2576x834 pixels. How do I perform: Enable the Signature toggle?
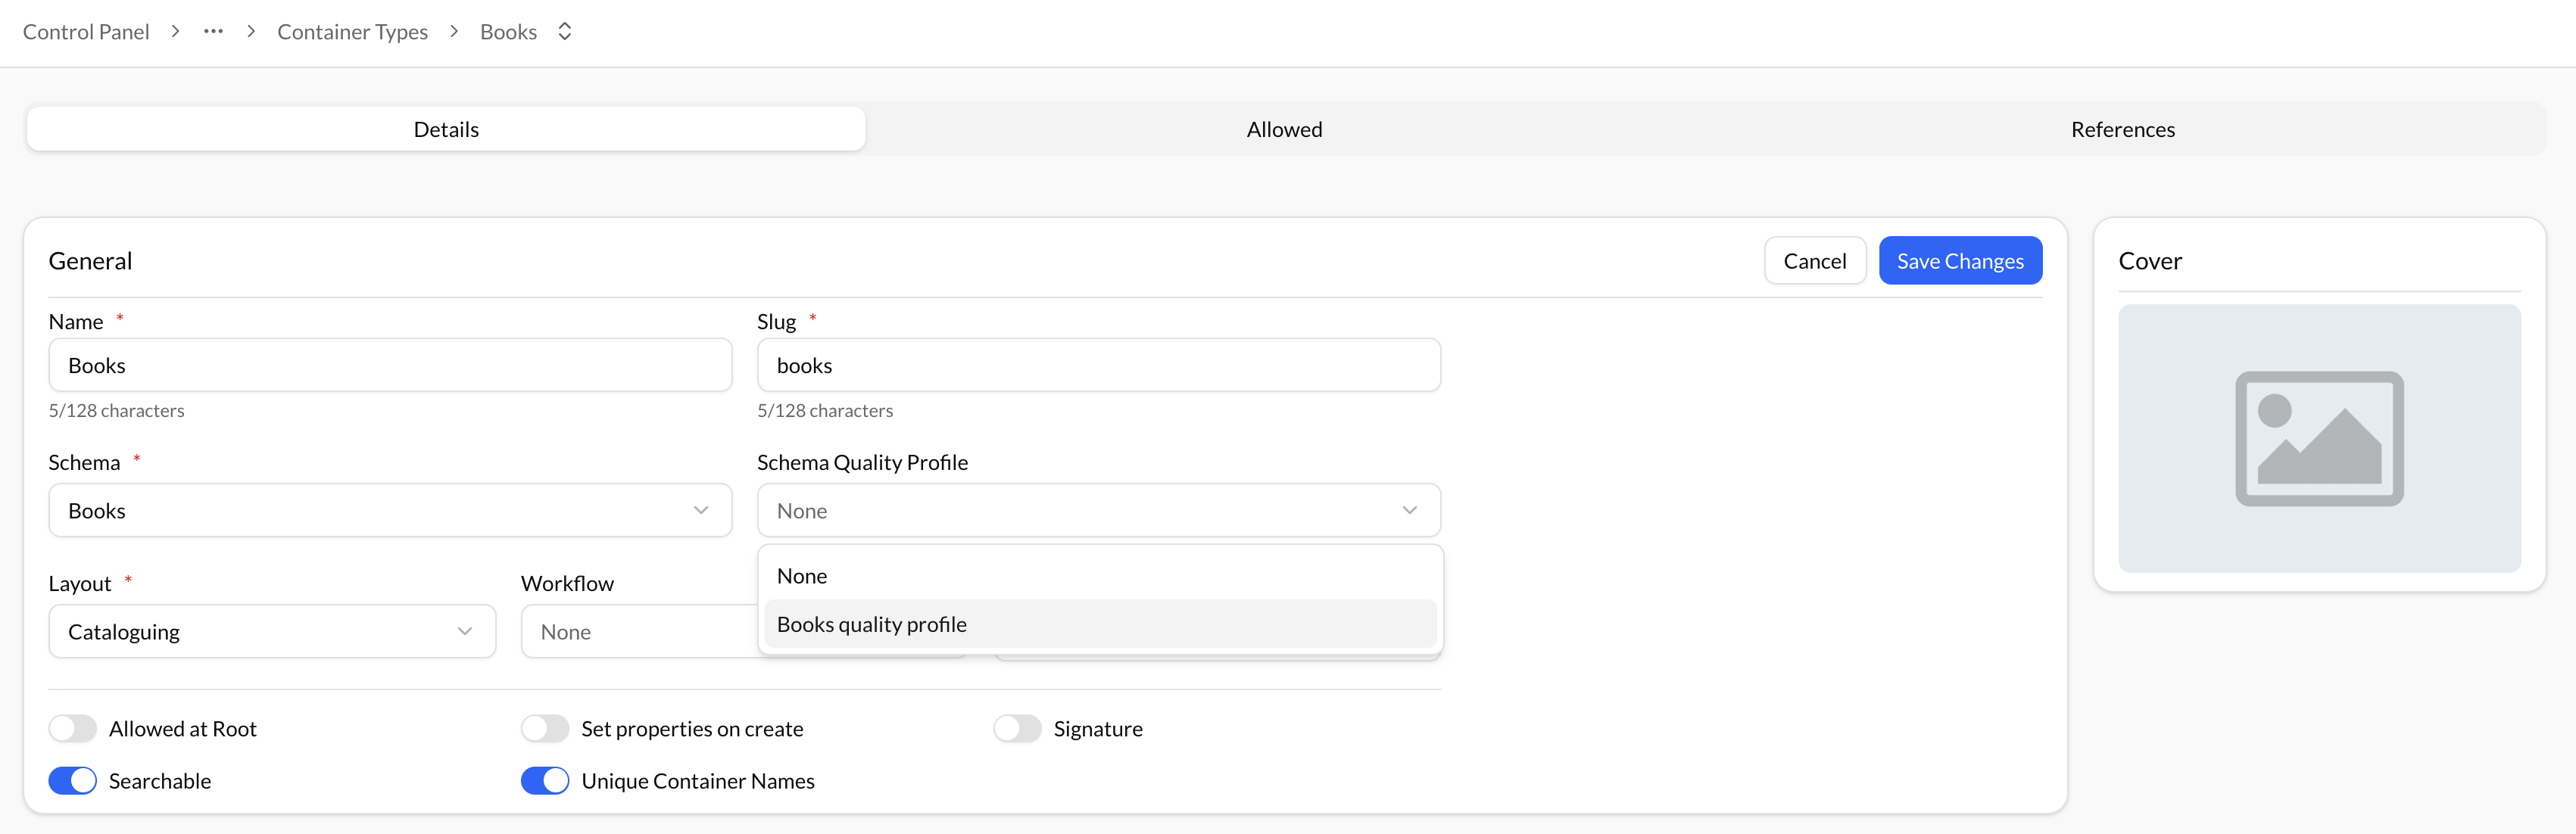[x=1018, y=728]
